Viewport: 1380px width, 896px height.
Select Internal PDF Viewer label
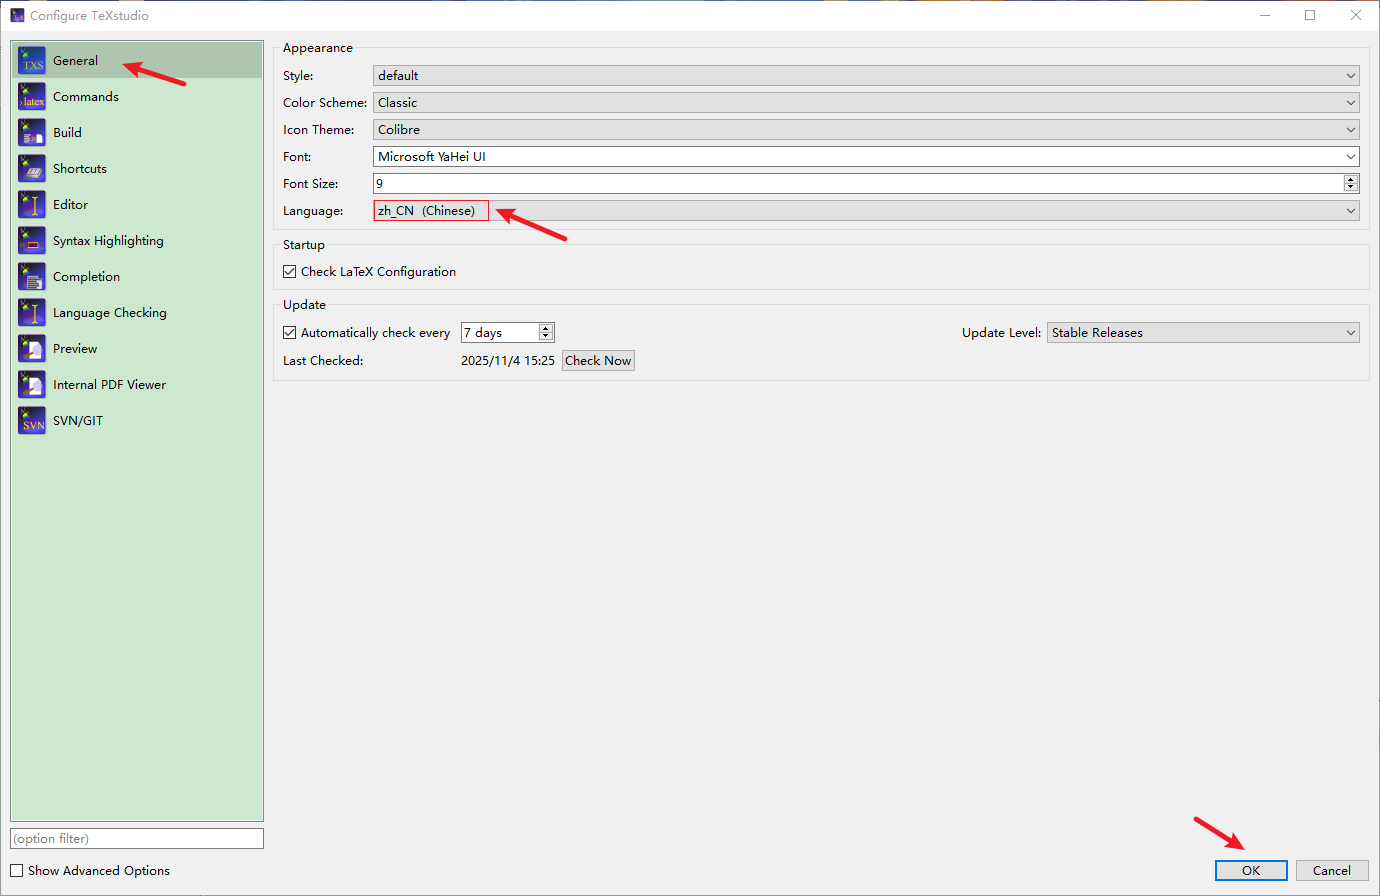point(109,385)
